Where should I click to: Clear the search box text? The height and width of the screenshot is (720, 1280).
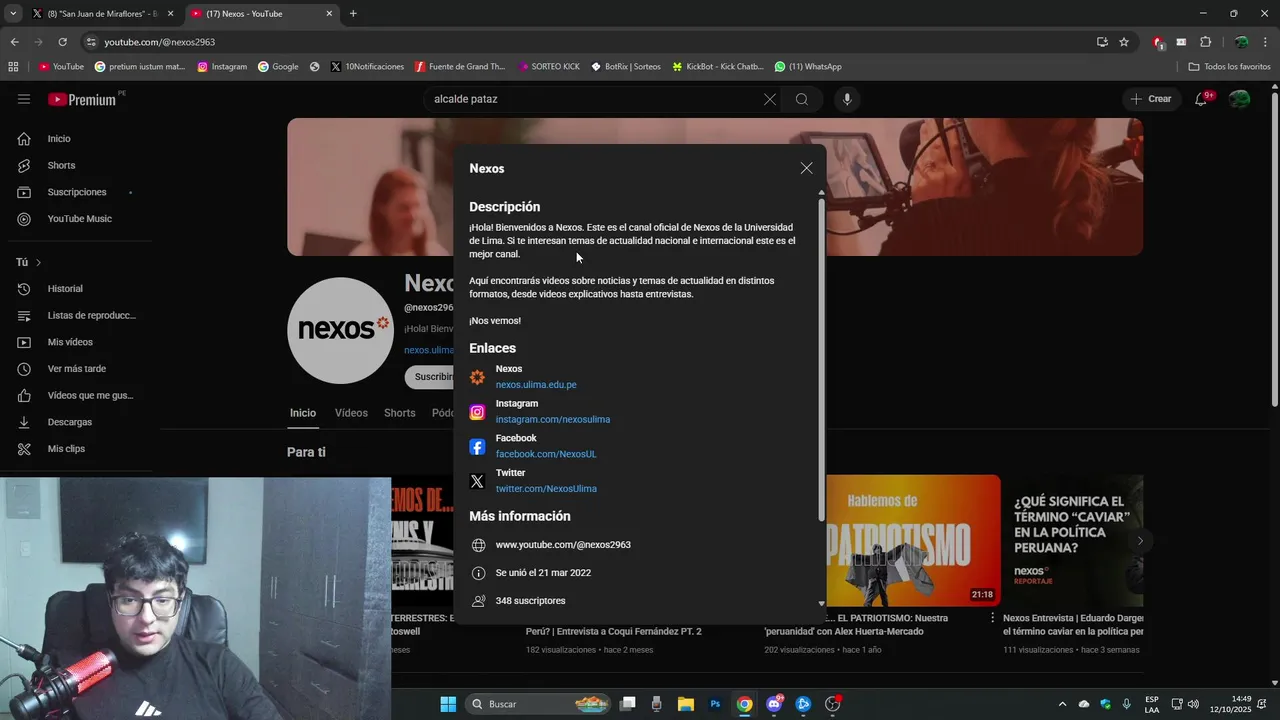[769, 99]
